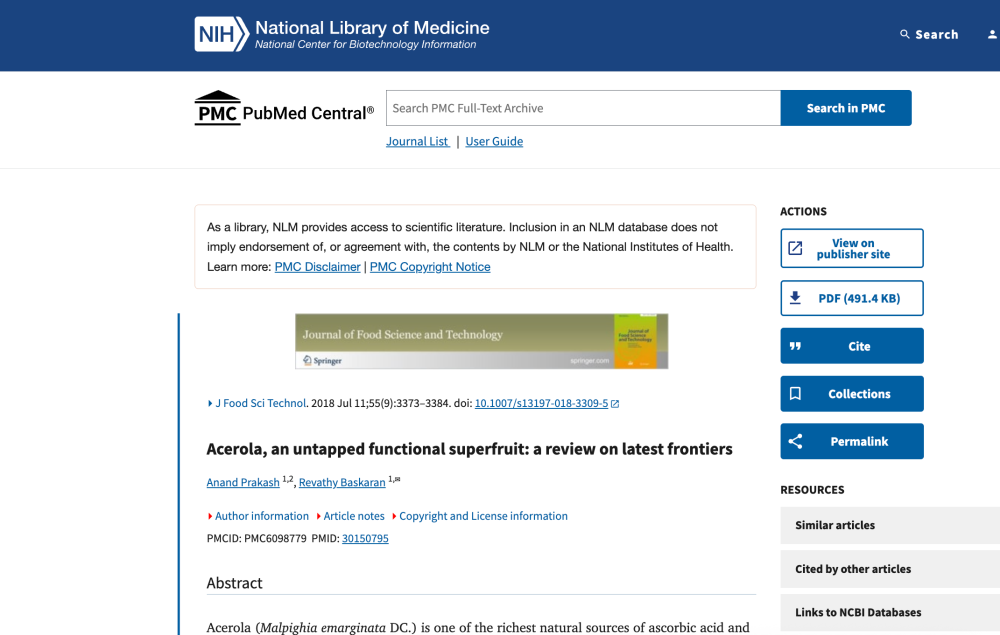Viewport: 1000px width, 635px height.
Task: Click the external-link icon after the DOI
Action: [615, 404]
